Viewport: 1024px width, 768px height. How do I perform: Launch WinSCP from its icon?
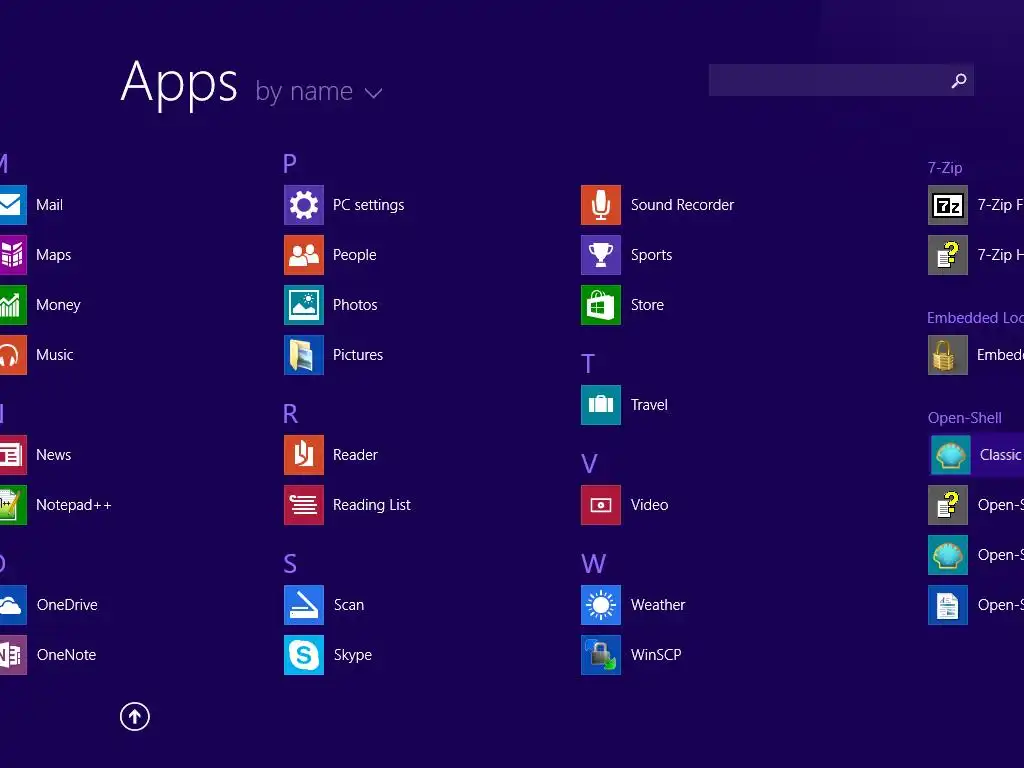point(601,655)
